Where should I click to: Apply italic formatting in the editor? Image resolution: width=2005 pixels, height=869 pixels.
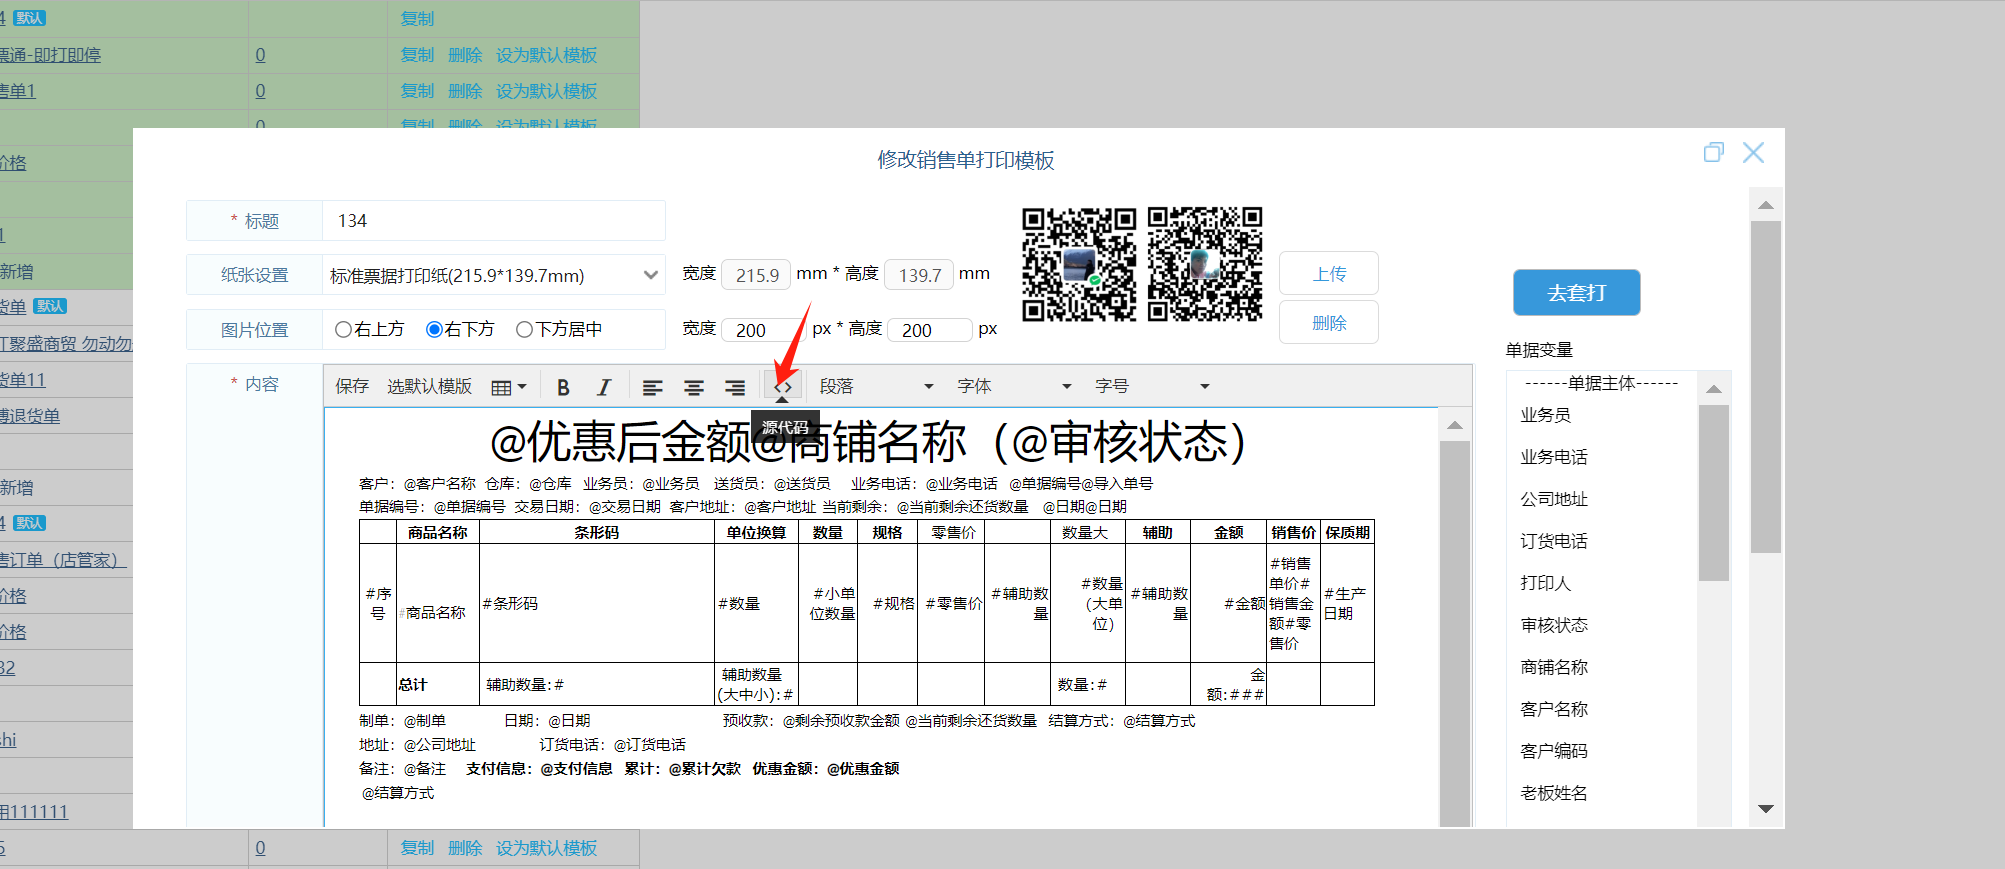click(604, 388)
